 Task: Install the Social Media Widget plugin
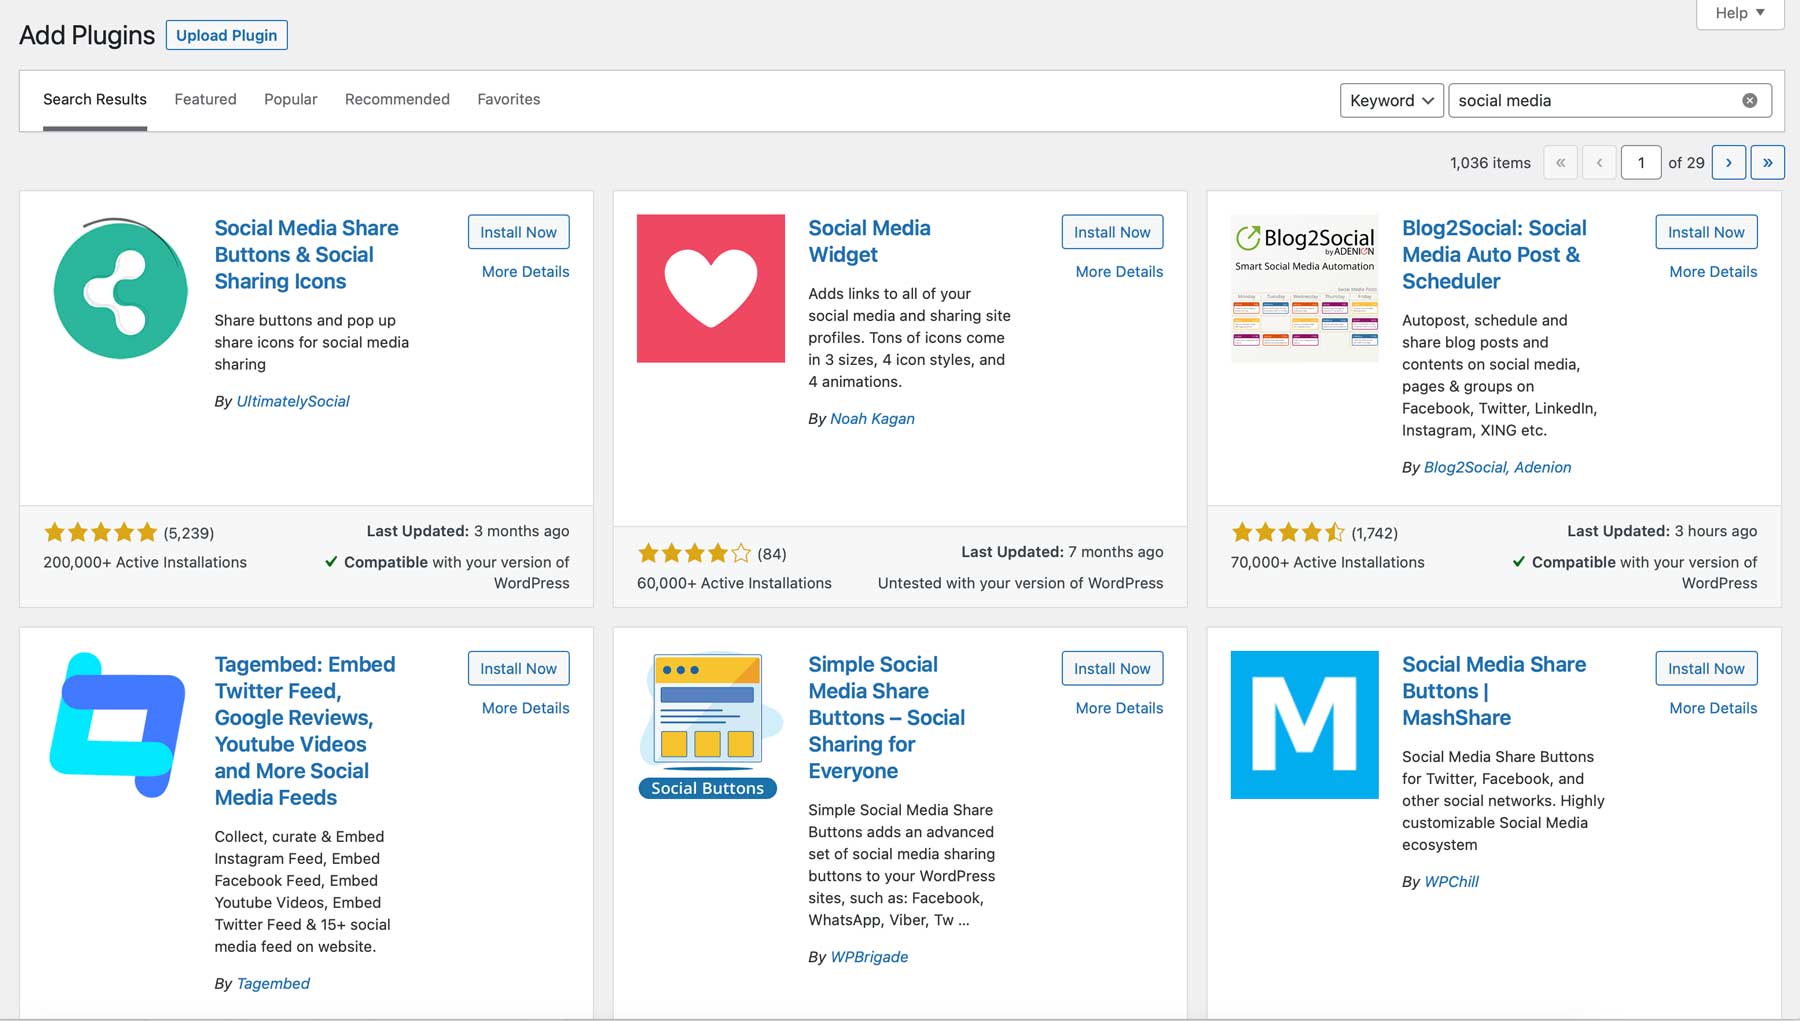[x=1111, y=231]
